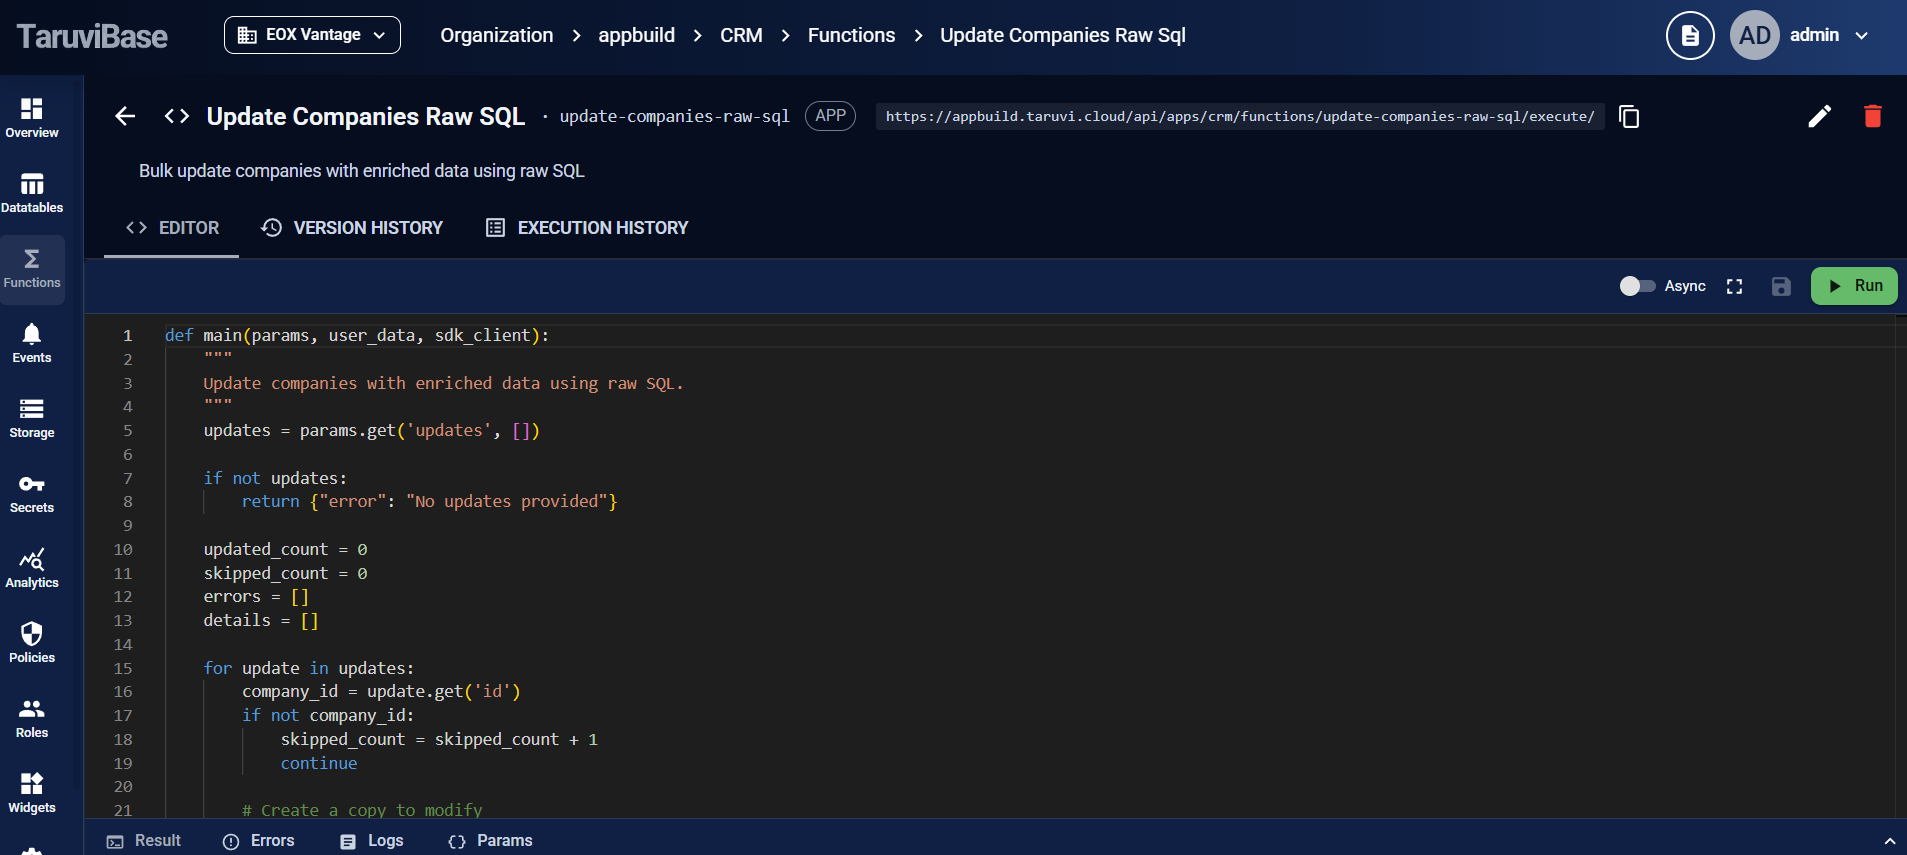Viewport: 1907px width, 855px height.
Task: Open Roles in the sidebar
Action: click(x=32, y=718)
